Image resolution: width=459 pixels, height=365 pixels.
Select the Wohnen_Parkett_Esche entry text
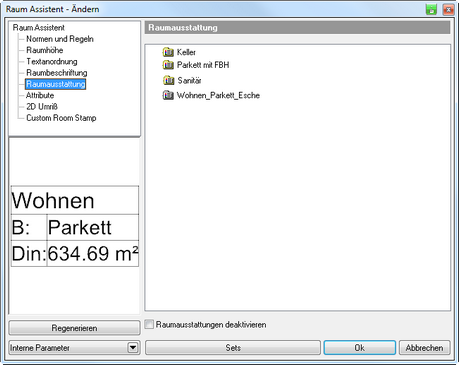pos(218,96)
